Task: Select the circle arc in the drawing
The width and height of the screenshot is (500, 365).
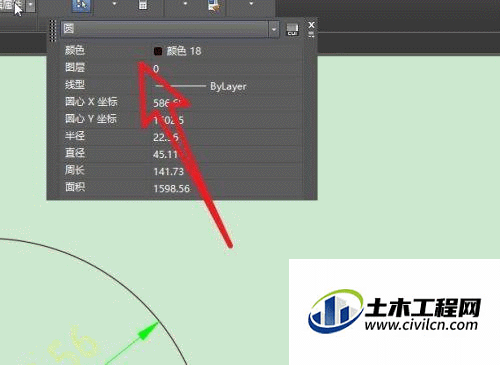Action: pyautogui.click(x=114, y=279)
